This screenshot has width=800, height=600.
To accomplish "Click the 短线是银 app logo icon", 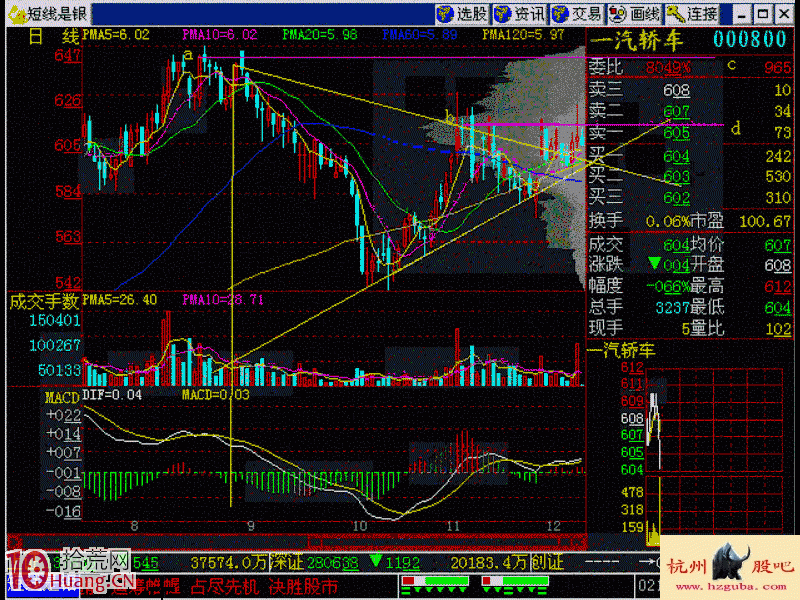I will click(x=14, y=13).
